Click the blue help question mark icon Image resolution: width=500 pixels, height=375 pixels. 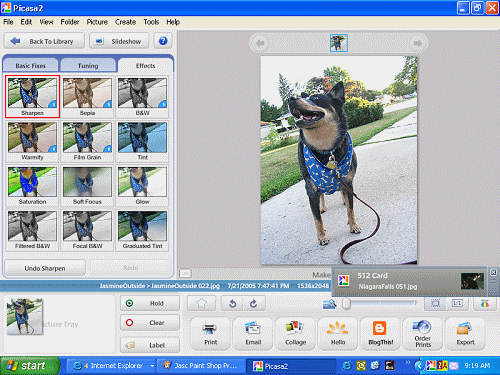[x=163, y=41]
